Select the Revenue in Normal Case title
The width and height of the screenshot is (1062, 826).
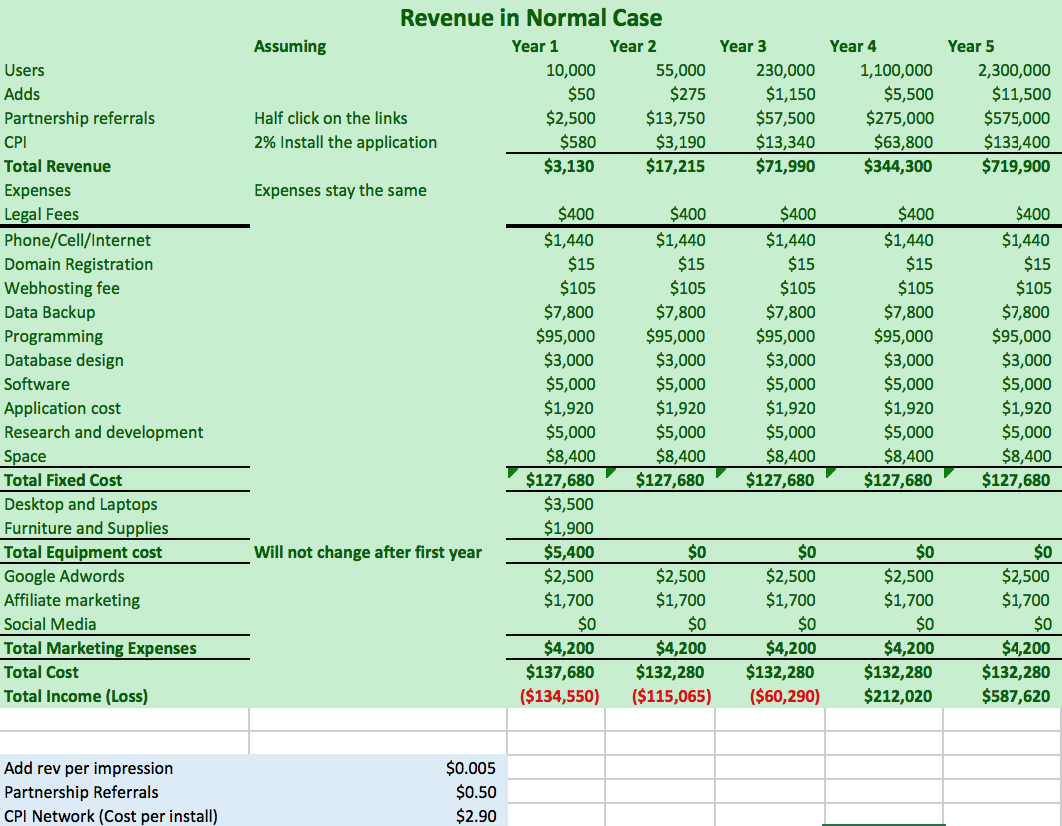[530, 18]
